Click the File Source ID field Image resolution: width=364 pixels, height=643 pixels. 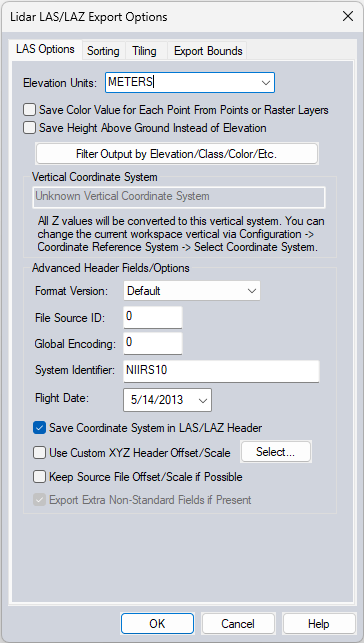coord(153,317)
